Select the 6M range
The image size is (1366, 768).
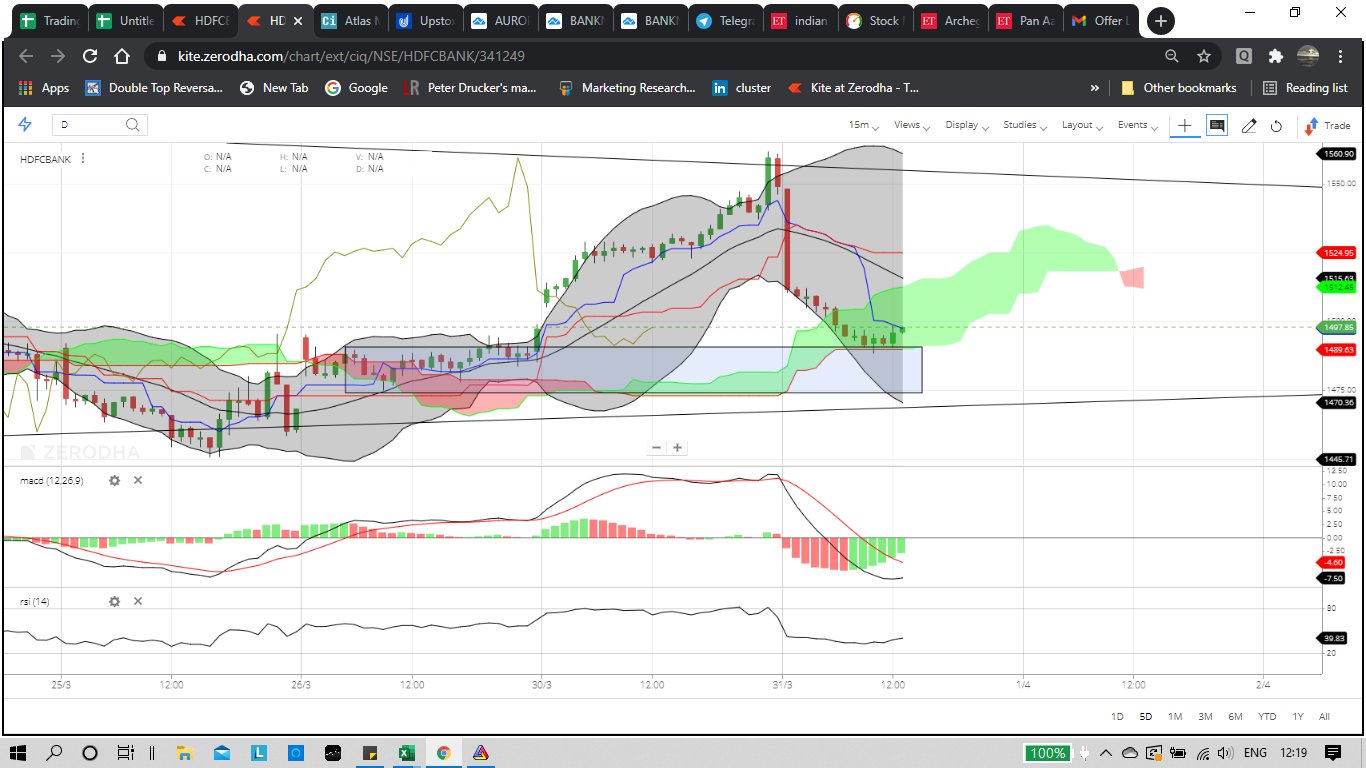[1235, 716]
